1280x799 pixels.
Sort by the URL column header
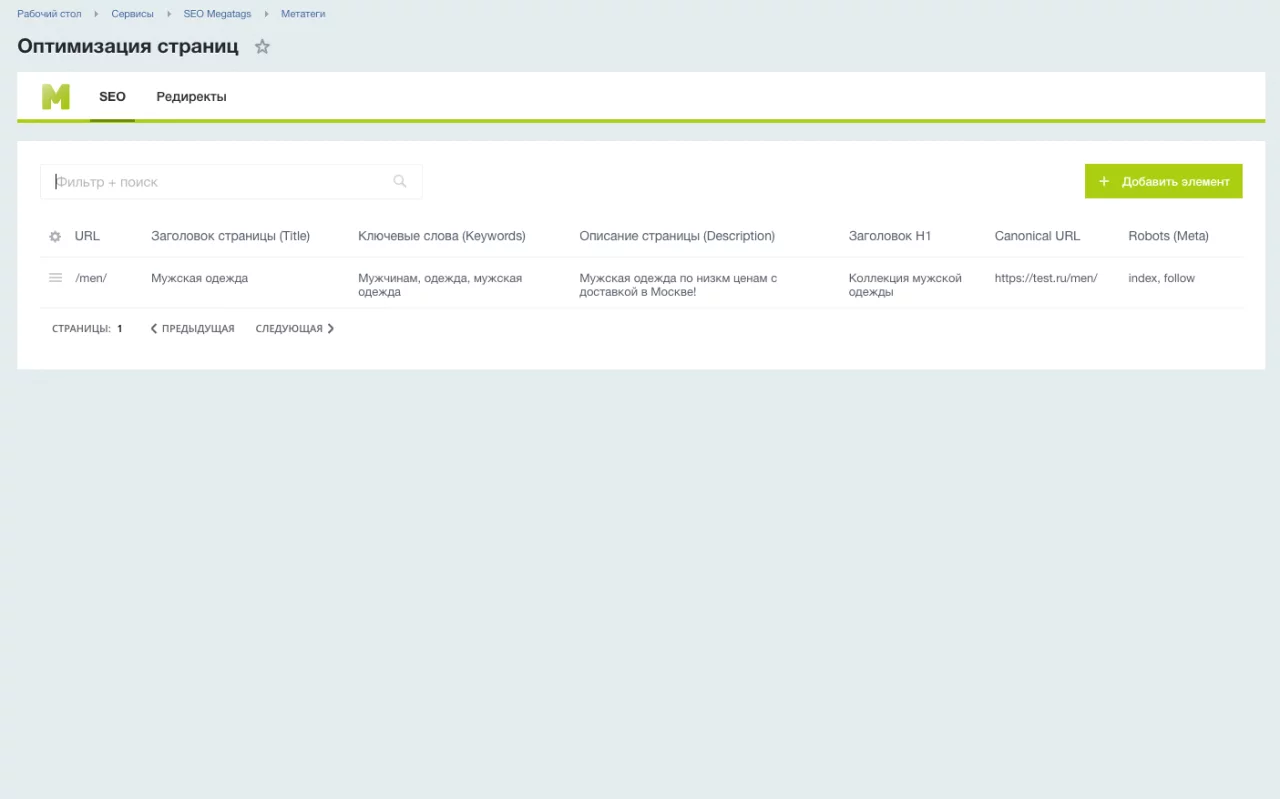[x=87, y=236]
